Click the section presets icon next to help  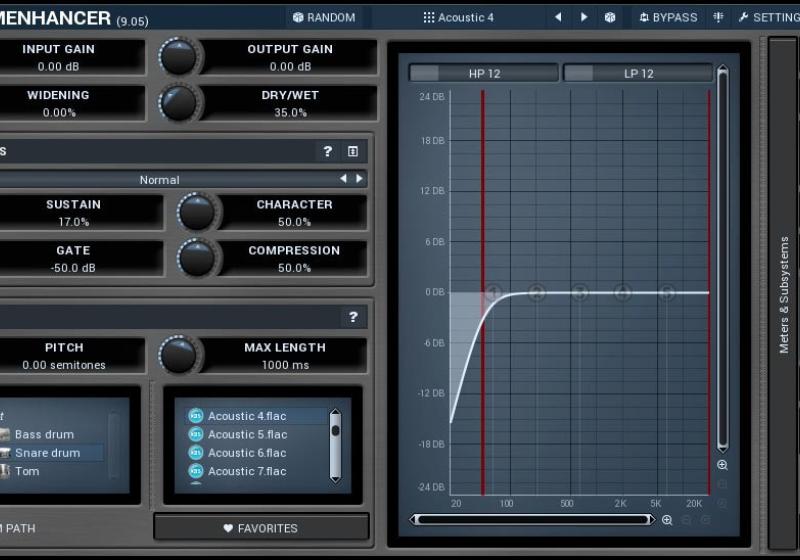point(353,151)
